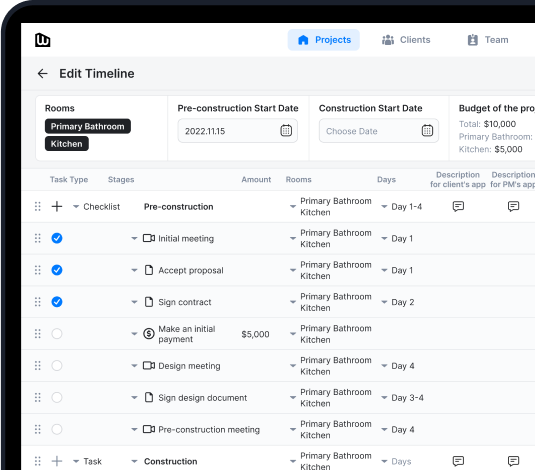The height and width of the screenshot is (470, 535).
Task: Check the Design meeting checkbox
Action: [x=57, y=366]
